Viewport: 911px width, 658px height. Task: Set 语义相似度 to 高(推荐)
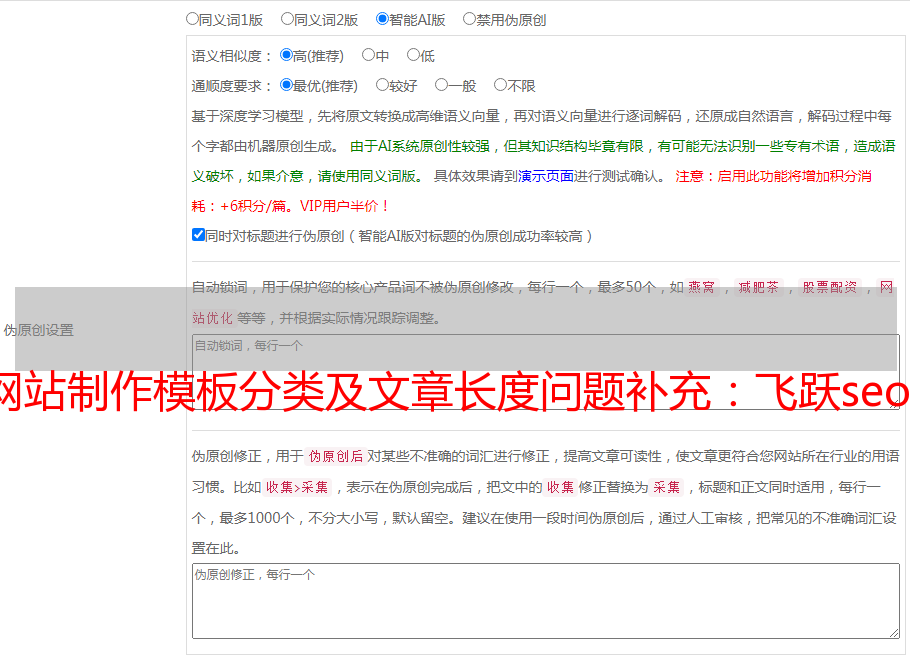286,55
